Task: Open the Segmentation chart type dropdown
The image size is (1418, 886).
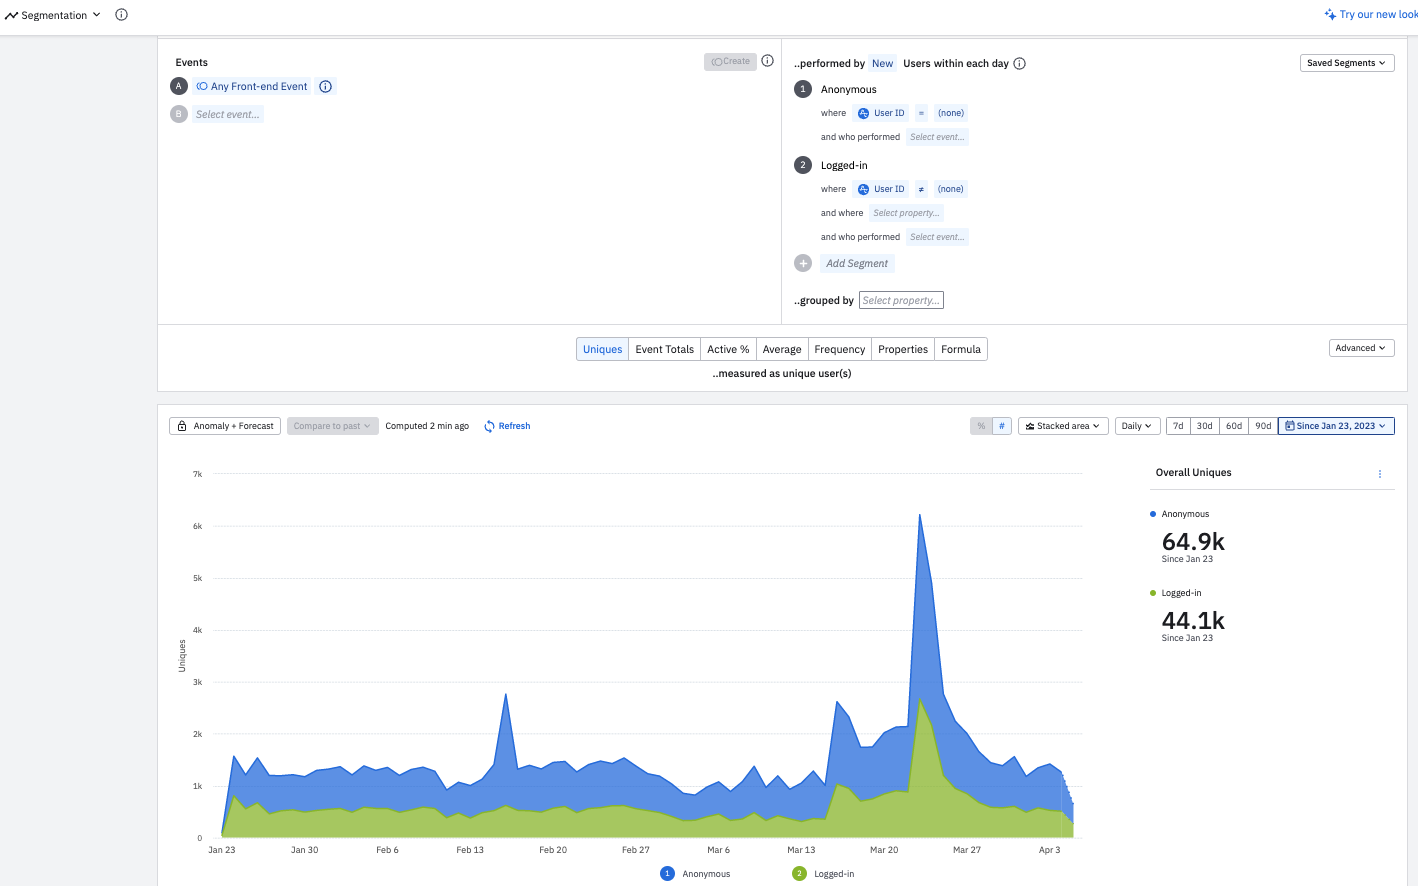Action: click(x=53, y=15)
